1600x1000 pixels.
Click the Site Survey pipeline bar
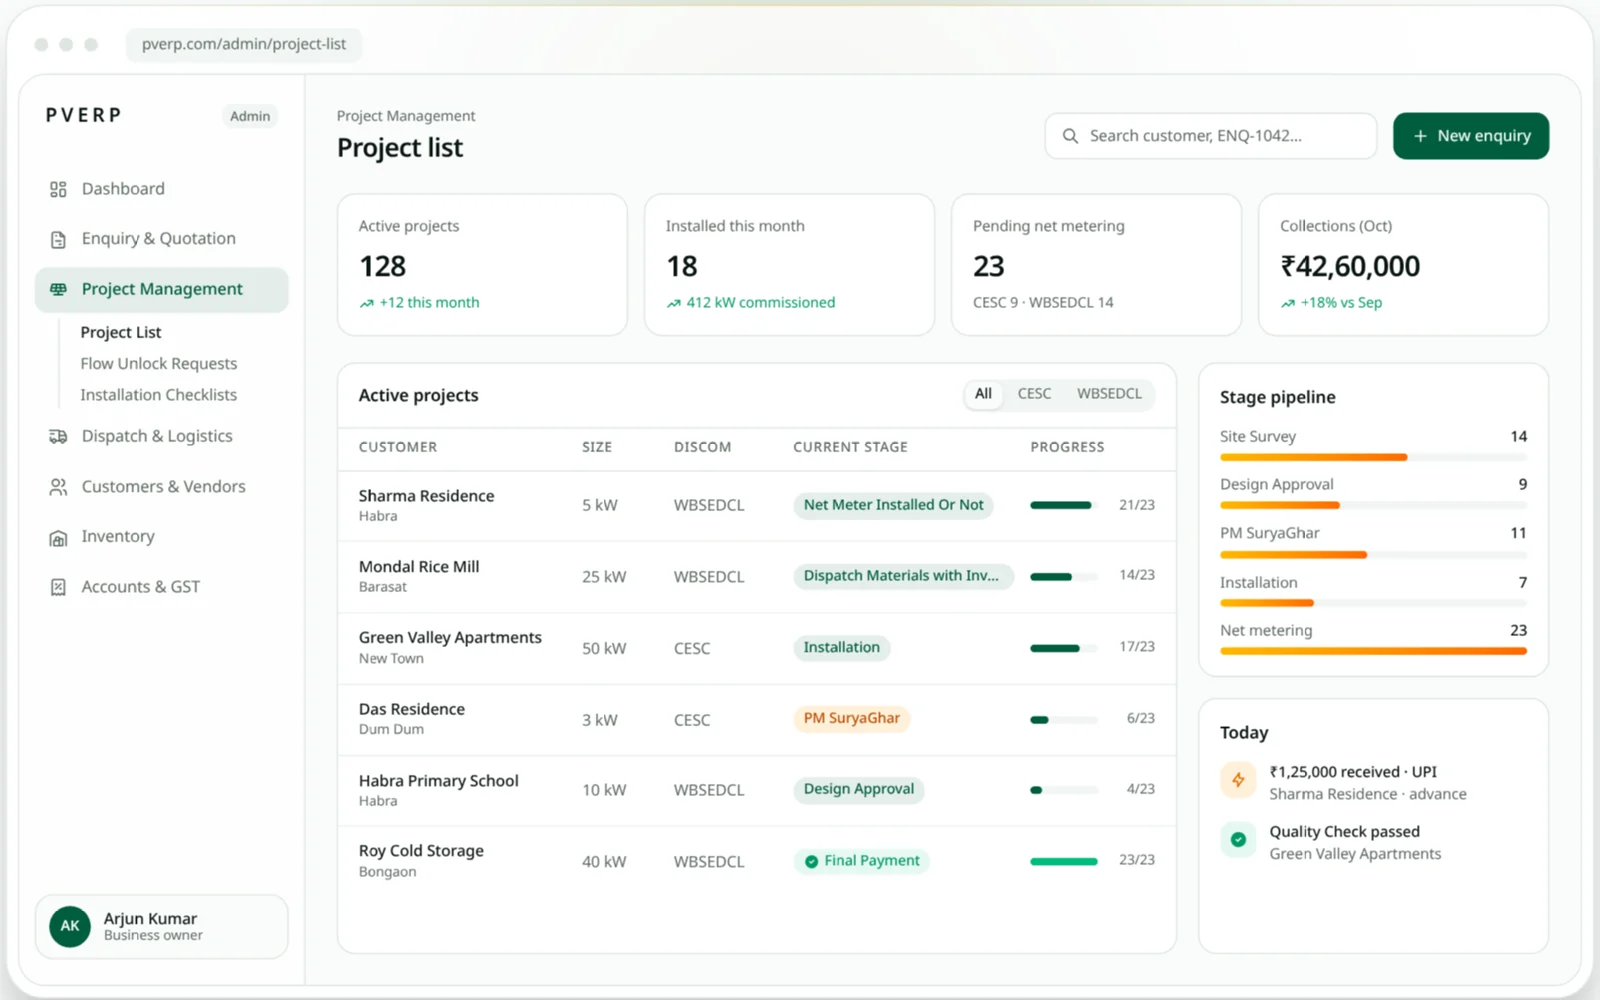(x=1373, y=457)
